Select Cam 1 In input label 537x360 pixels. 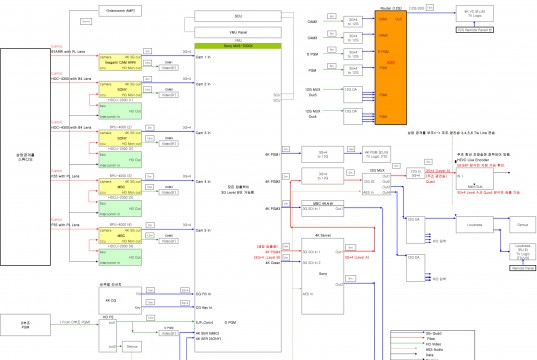click(x=203, y=57)
